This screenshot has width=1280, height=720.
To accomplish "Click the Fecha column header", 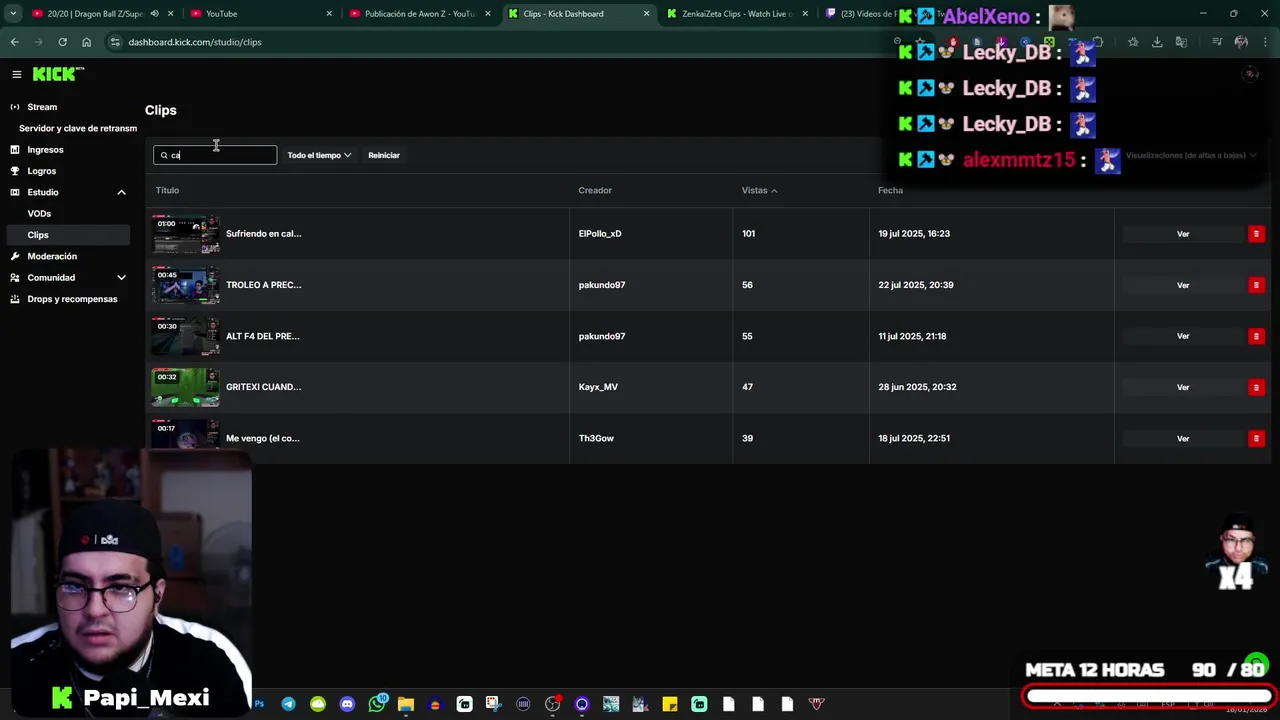I will point(890,190).
